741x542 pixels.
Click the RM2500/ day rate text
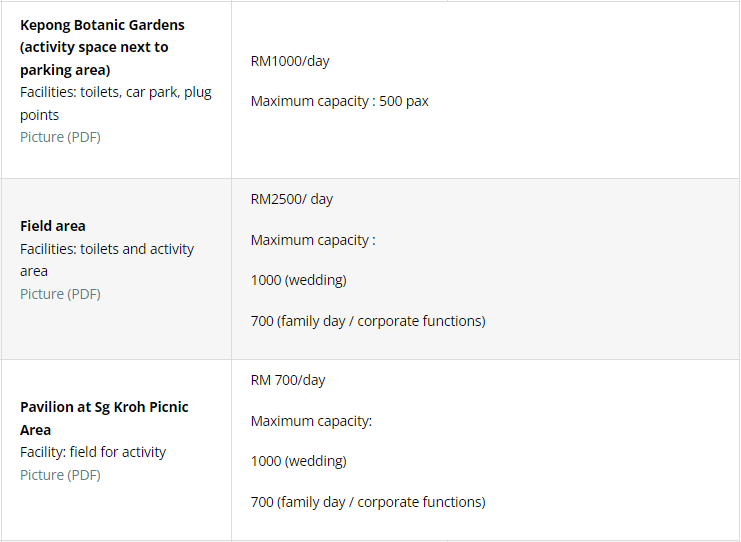tap(292, 199)
